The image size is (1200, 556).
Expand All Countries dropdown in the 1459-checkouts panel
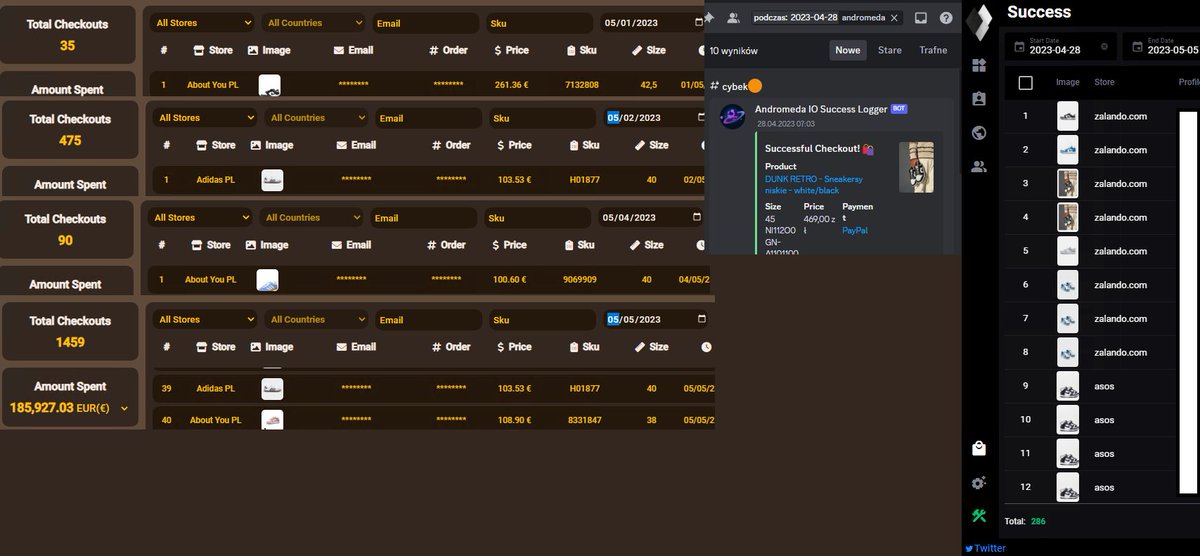pos(316,320)
